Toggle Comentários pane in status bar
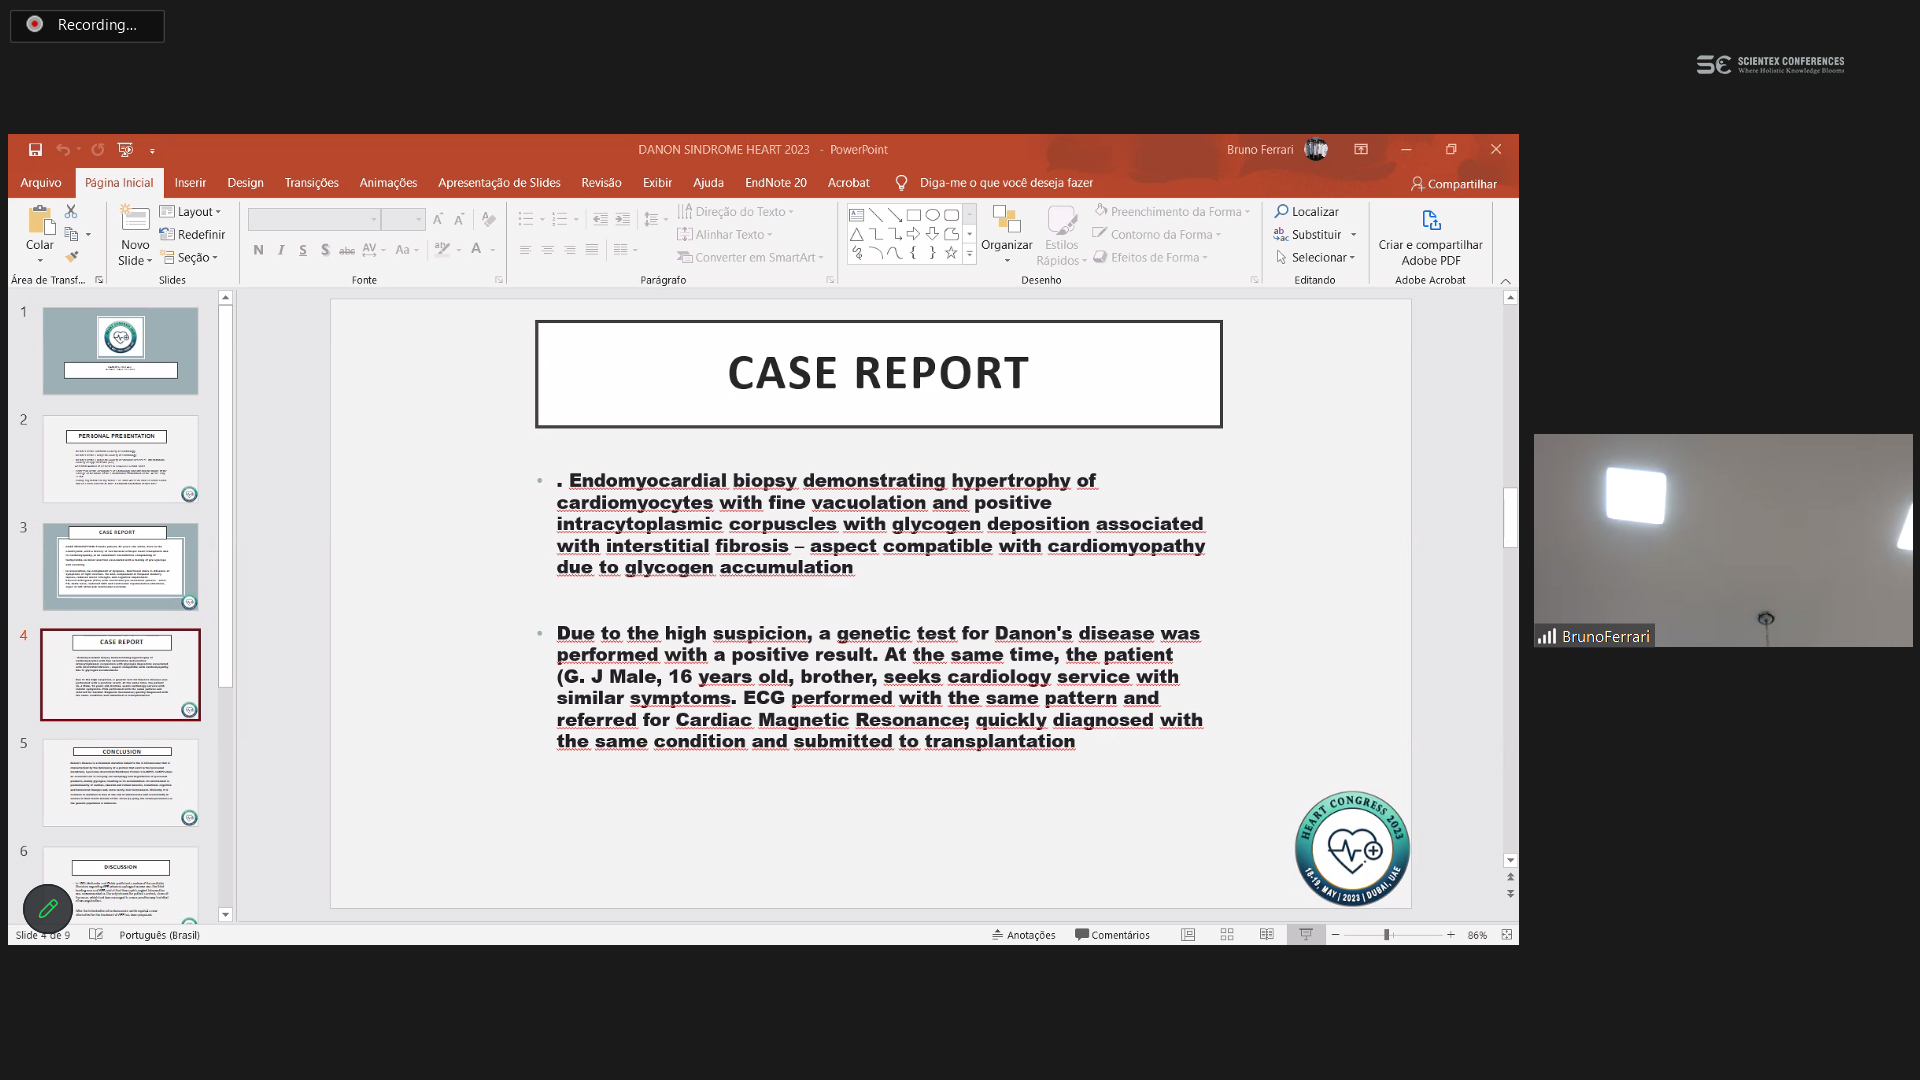Viewport: 1920px width, 1080px height. (1112, 935)
